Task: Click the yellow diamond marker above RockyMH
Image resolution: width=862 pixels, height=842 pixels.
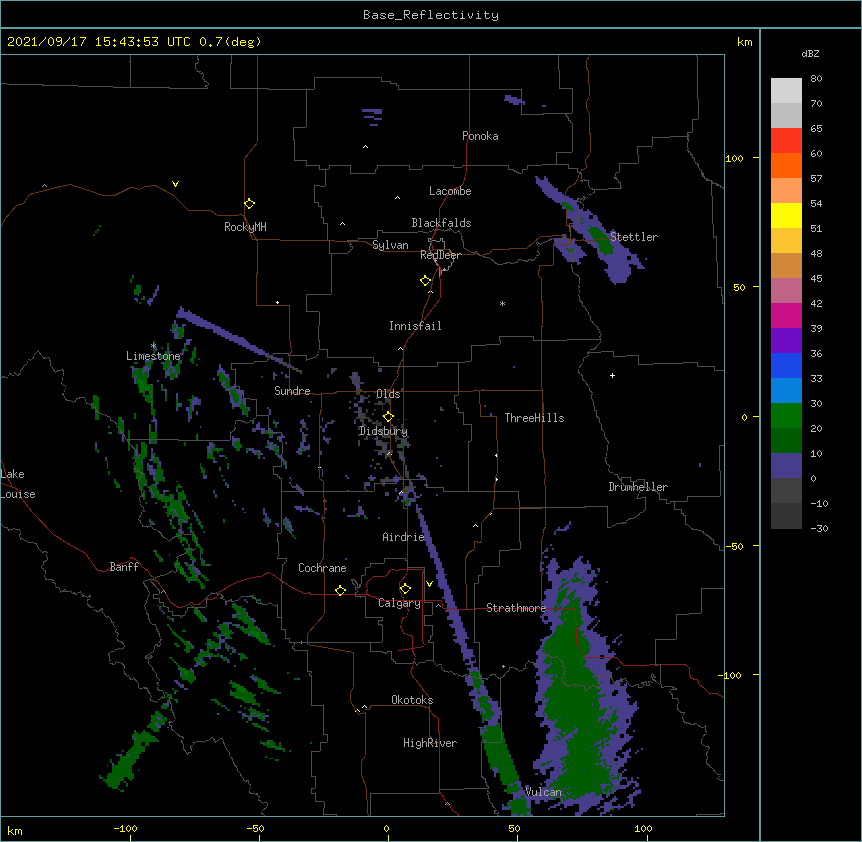Action: [249, 204]
